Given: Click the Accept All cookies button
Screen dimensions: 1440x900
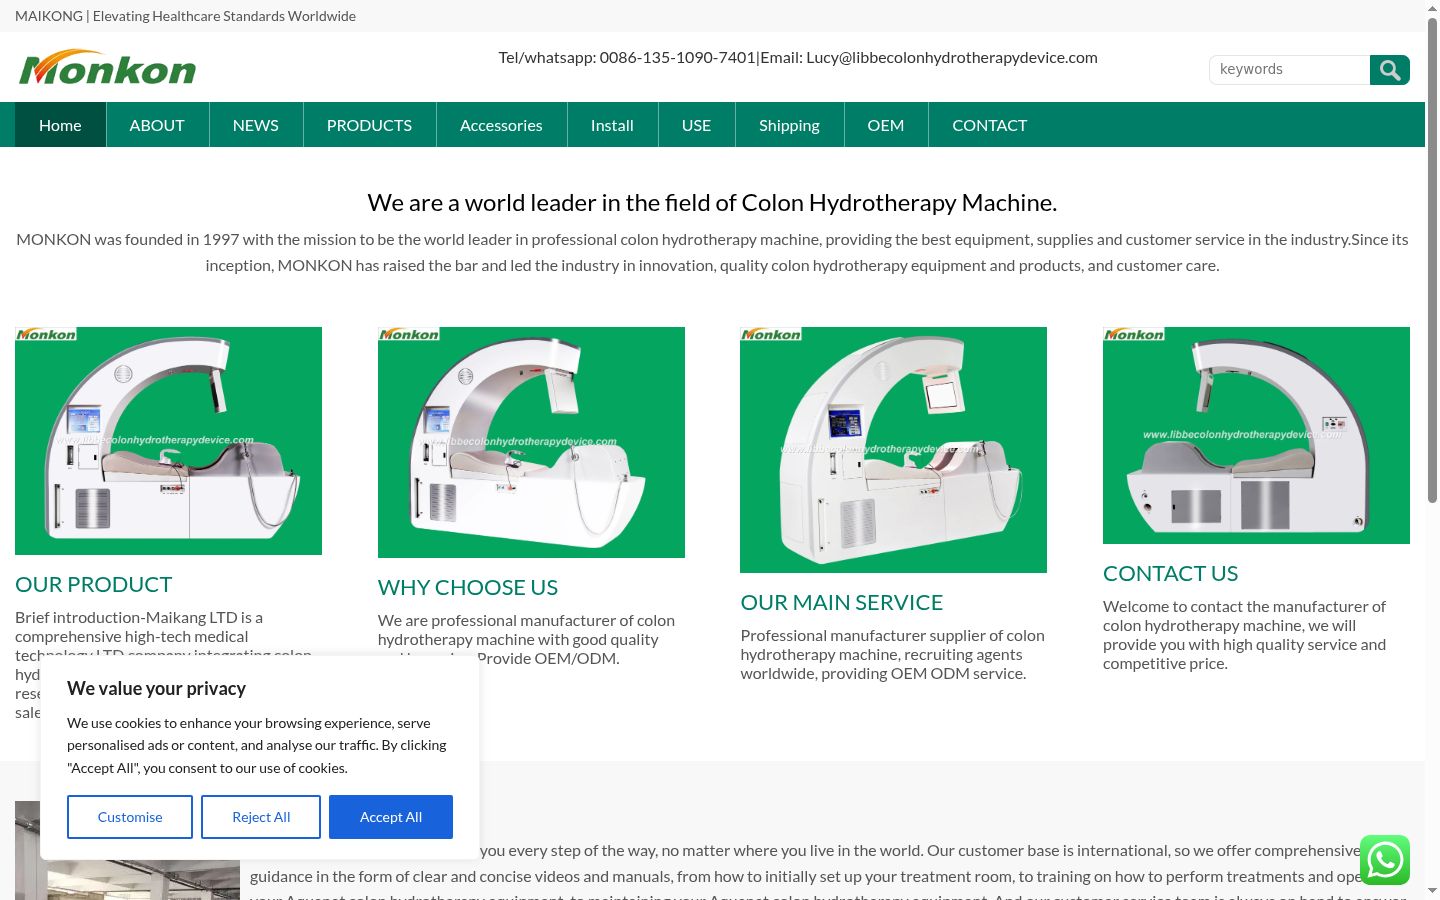Looking at the screenshot, I should coord(391,817).
